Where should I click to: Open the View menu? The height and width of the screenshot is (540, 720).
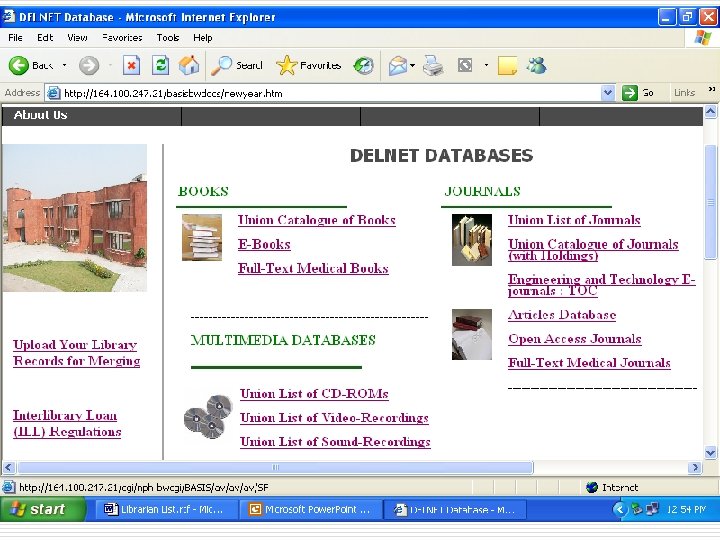click(x=77, y=38)
